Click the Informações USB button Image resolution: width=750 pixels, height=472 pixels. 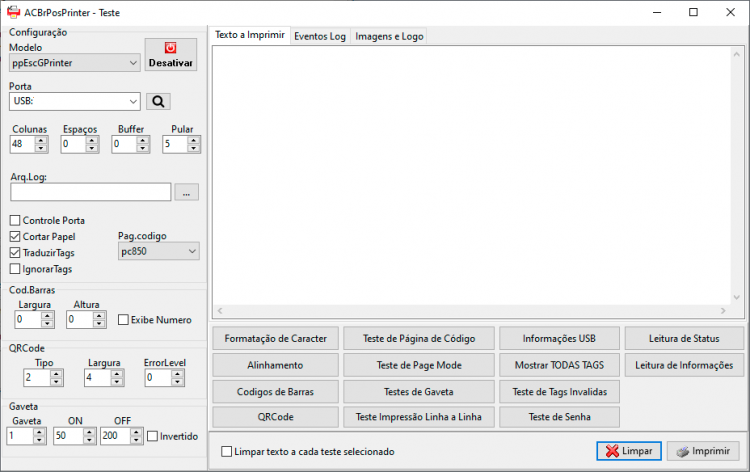[x=559, y=339]
